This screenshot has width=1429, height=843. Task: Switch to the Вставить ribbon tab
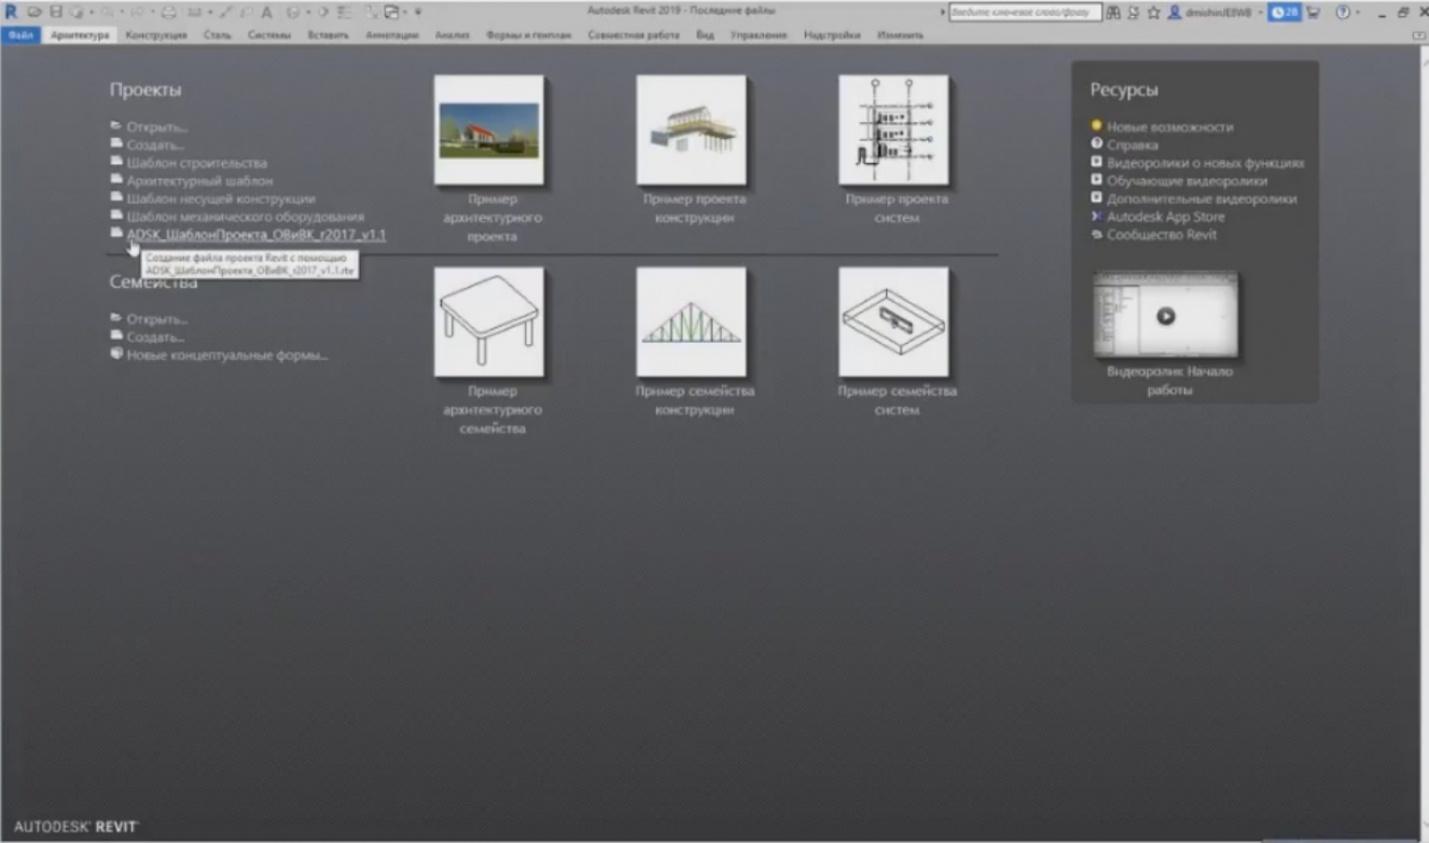click(328, 35)
